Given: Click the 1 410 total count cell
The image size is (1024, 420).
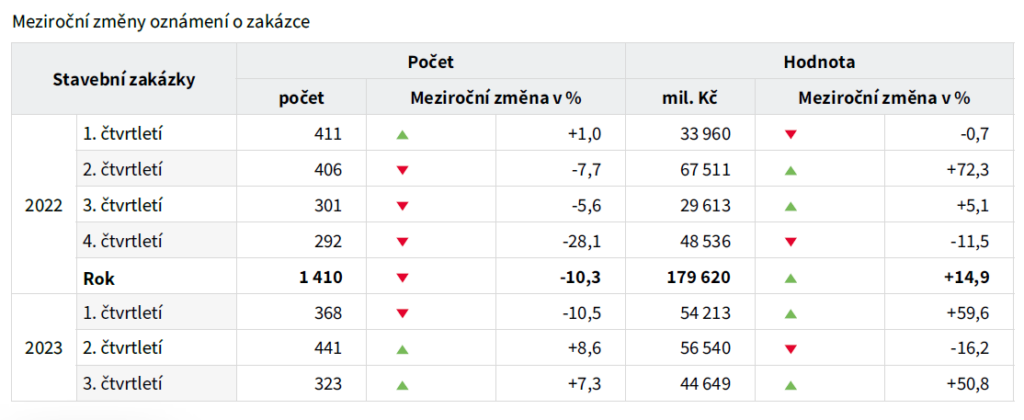Looking at the screenshot, I should pyautogui.click(x=319, y=278).
